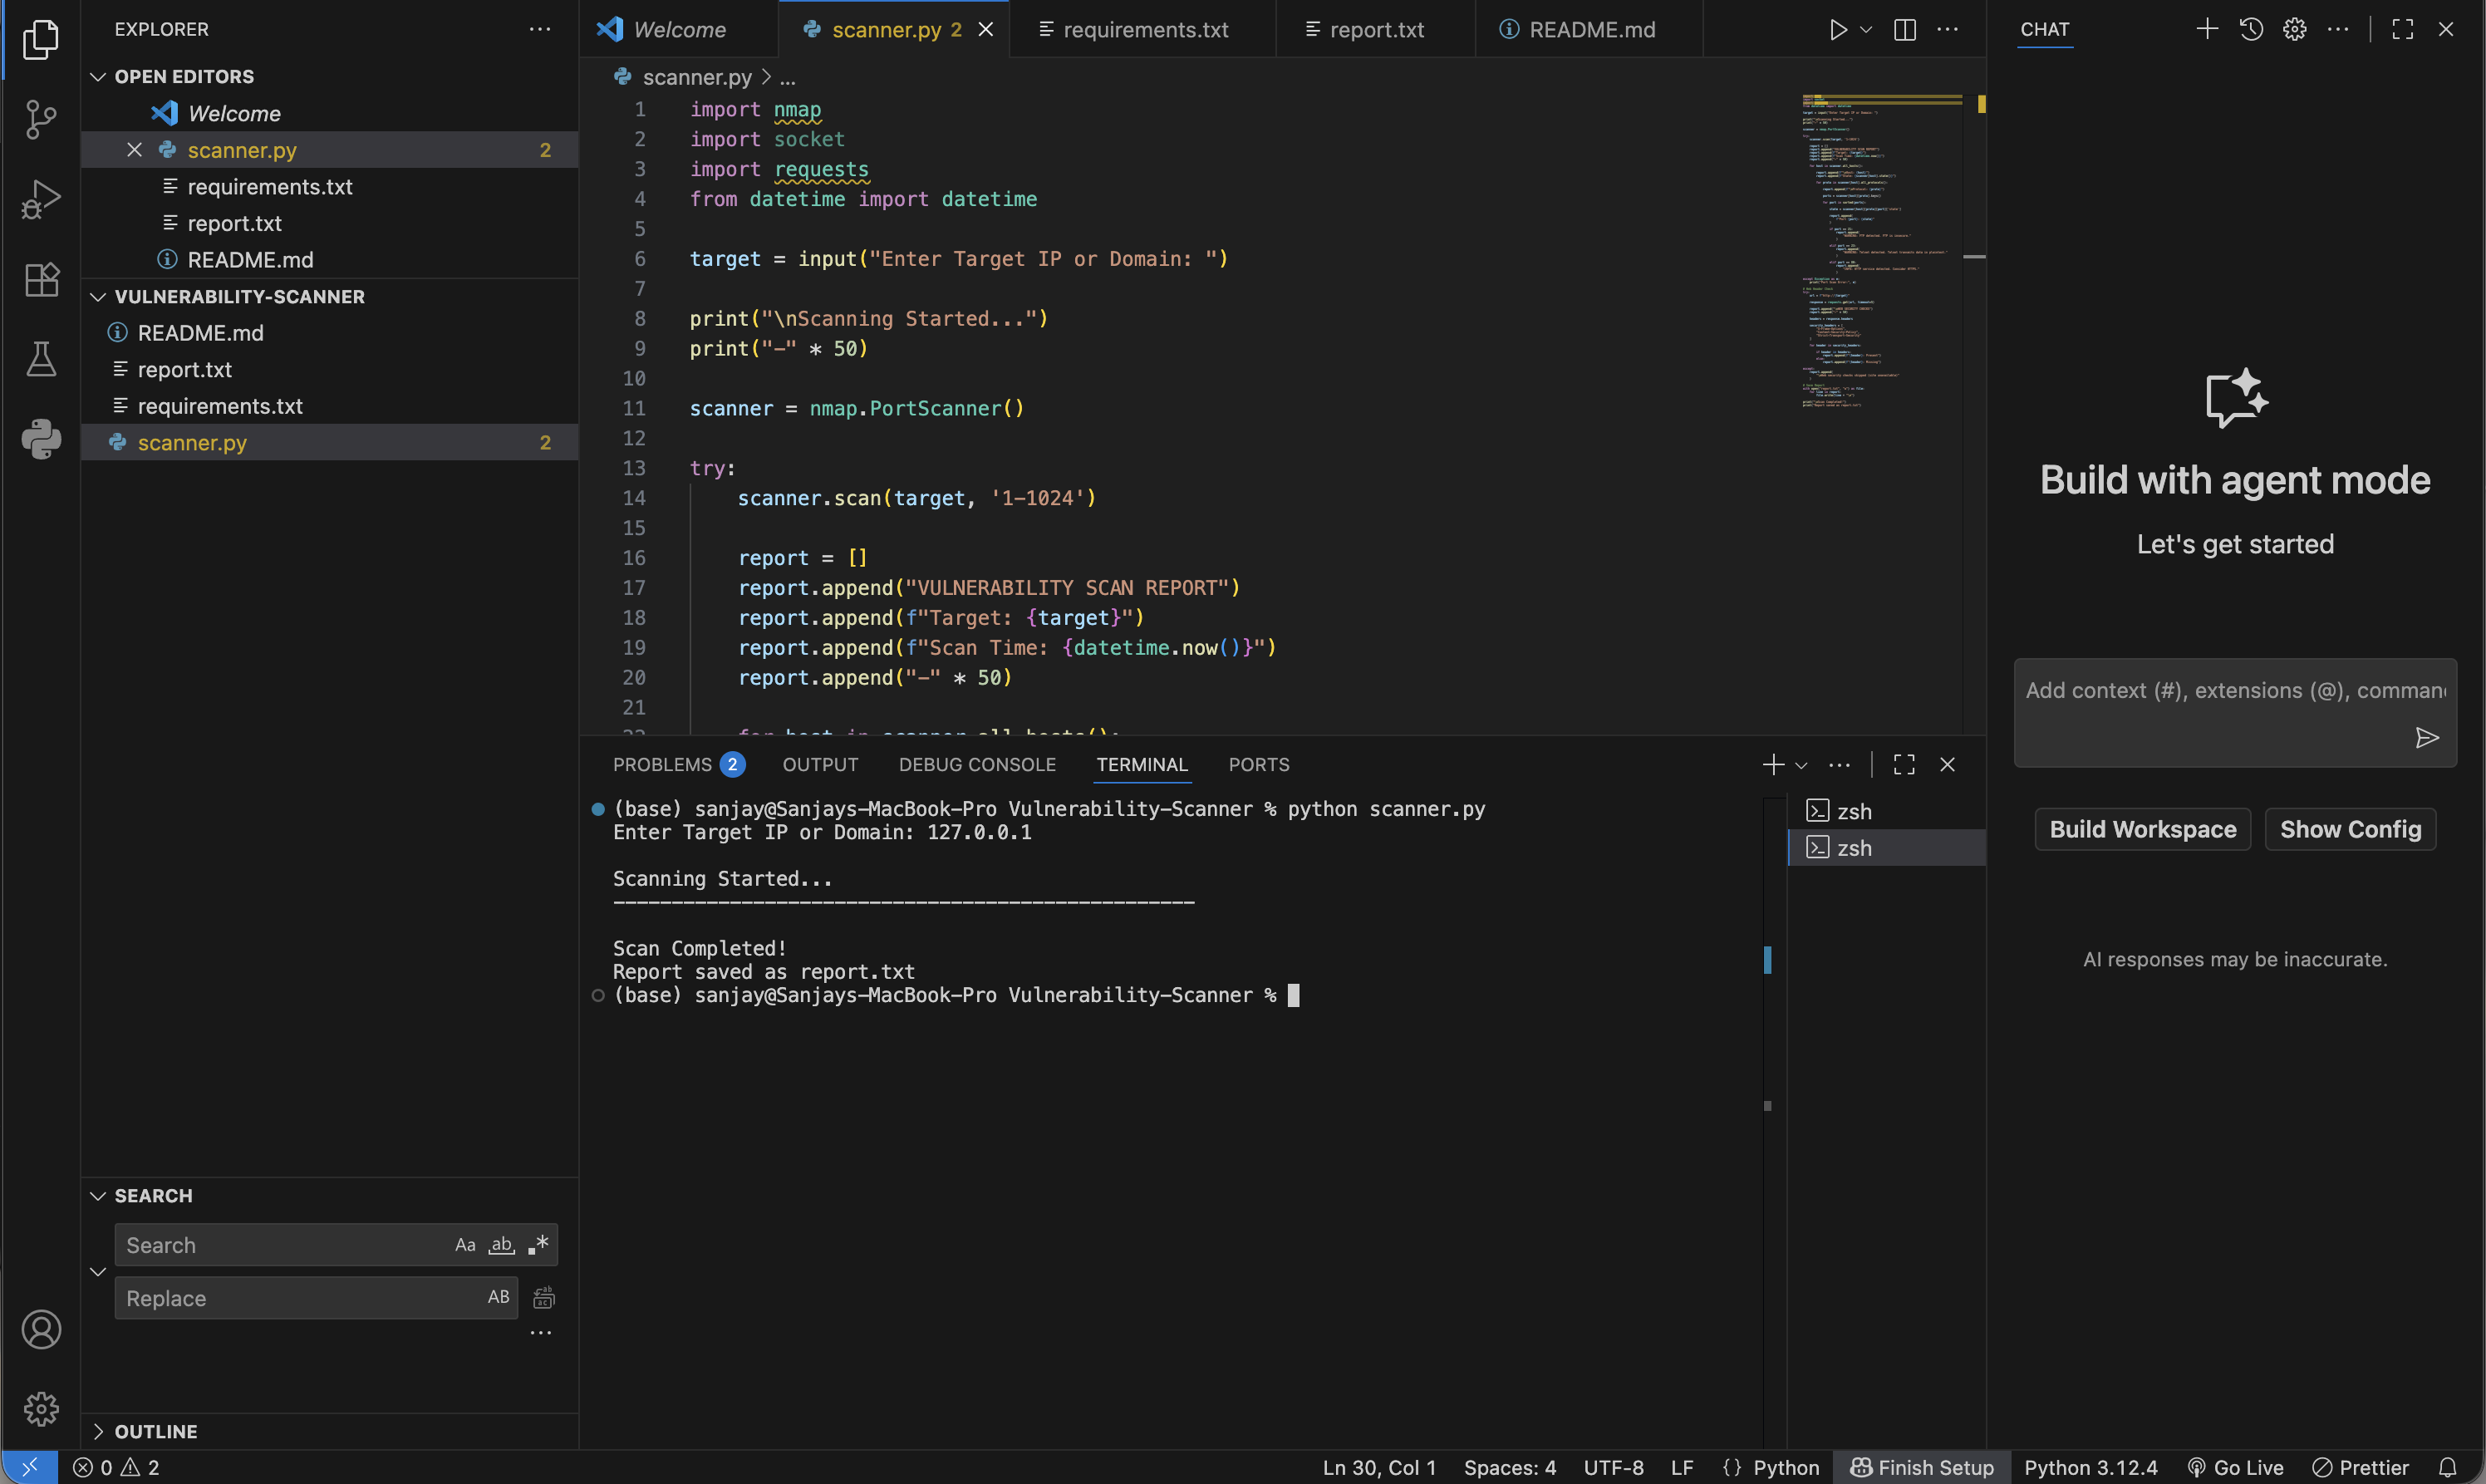Open the Manage gear in activity bar
Viewport: 2486px width, 1484px height.
pos(40,1409)
